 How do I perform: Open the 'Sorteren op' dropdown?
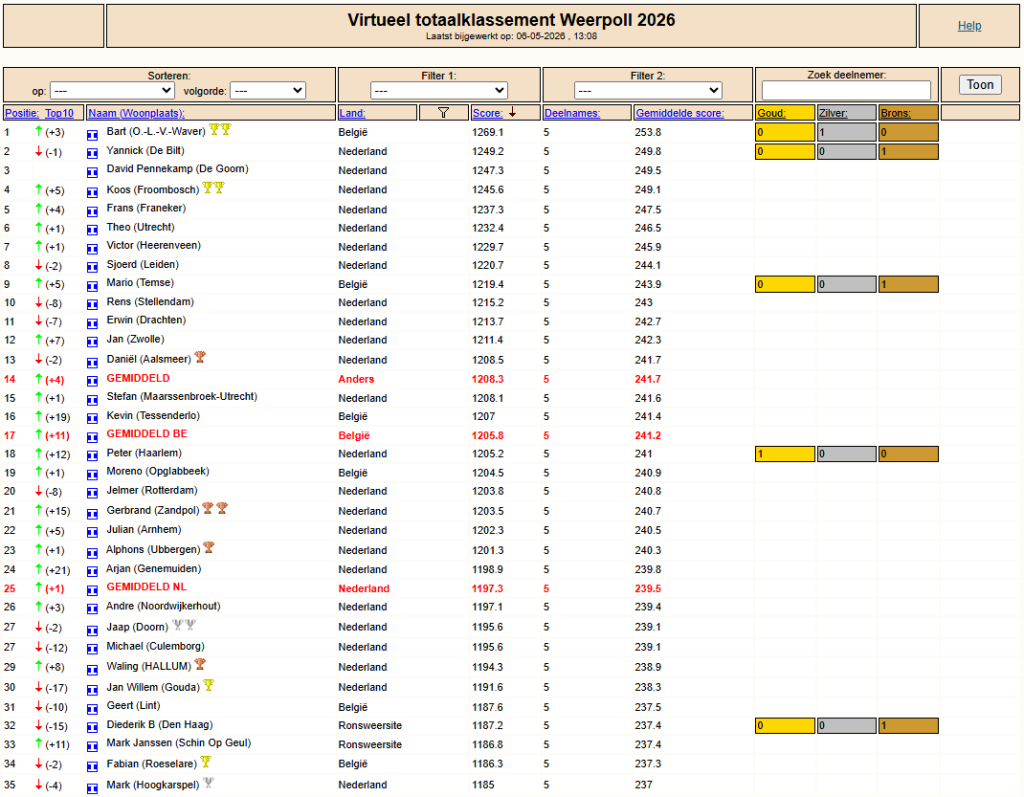tap(112, 90)
